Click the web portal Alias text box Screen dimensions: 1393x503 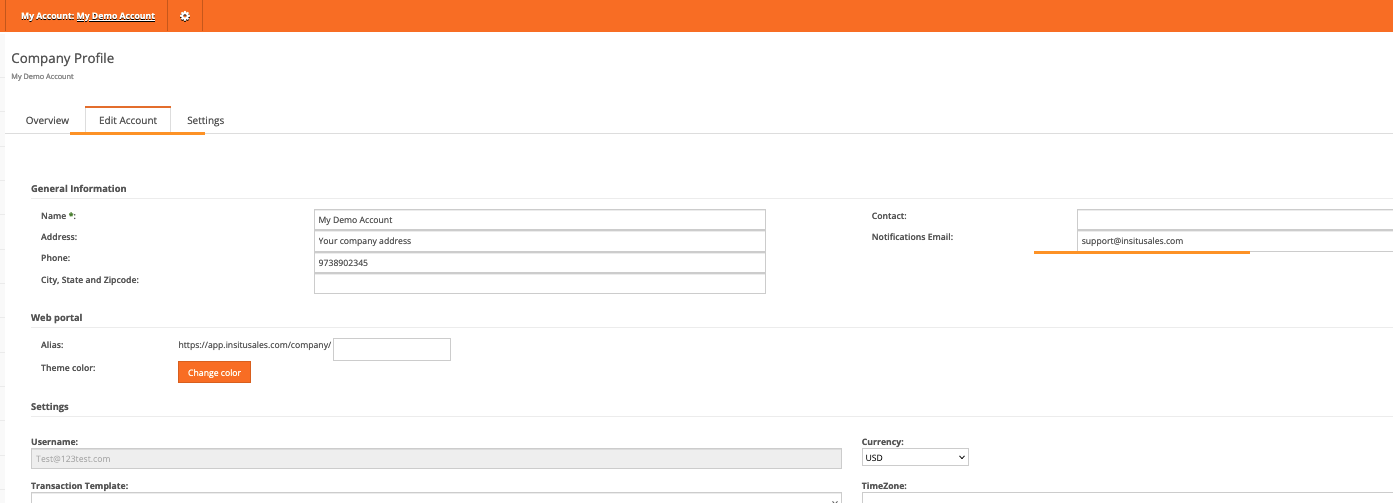(x=391, y=349)
